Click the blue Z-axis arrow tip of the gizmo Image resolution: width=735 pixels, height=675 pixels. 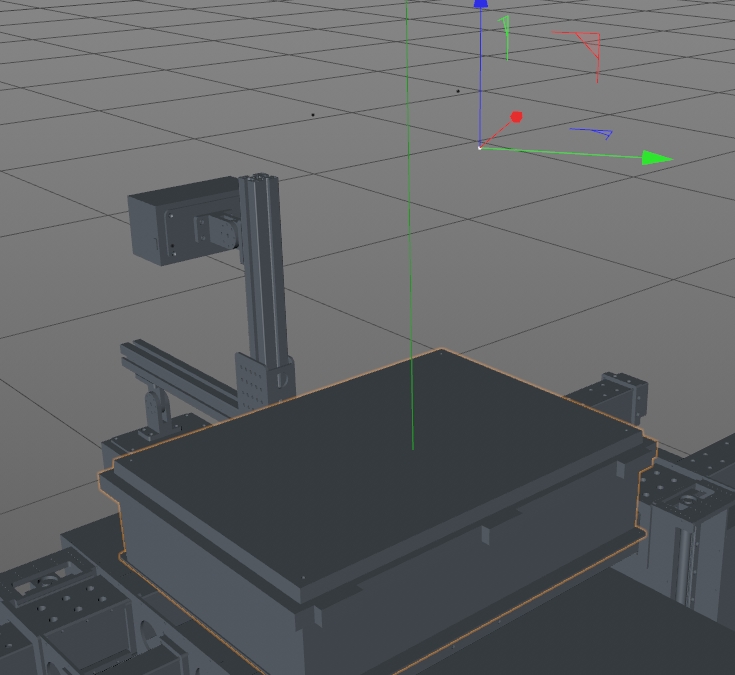point(480,4)
